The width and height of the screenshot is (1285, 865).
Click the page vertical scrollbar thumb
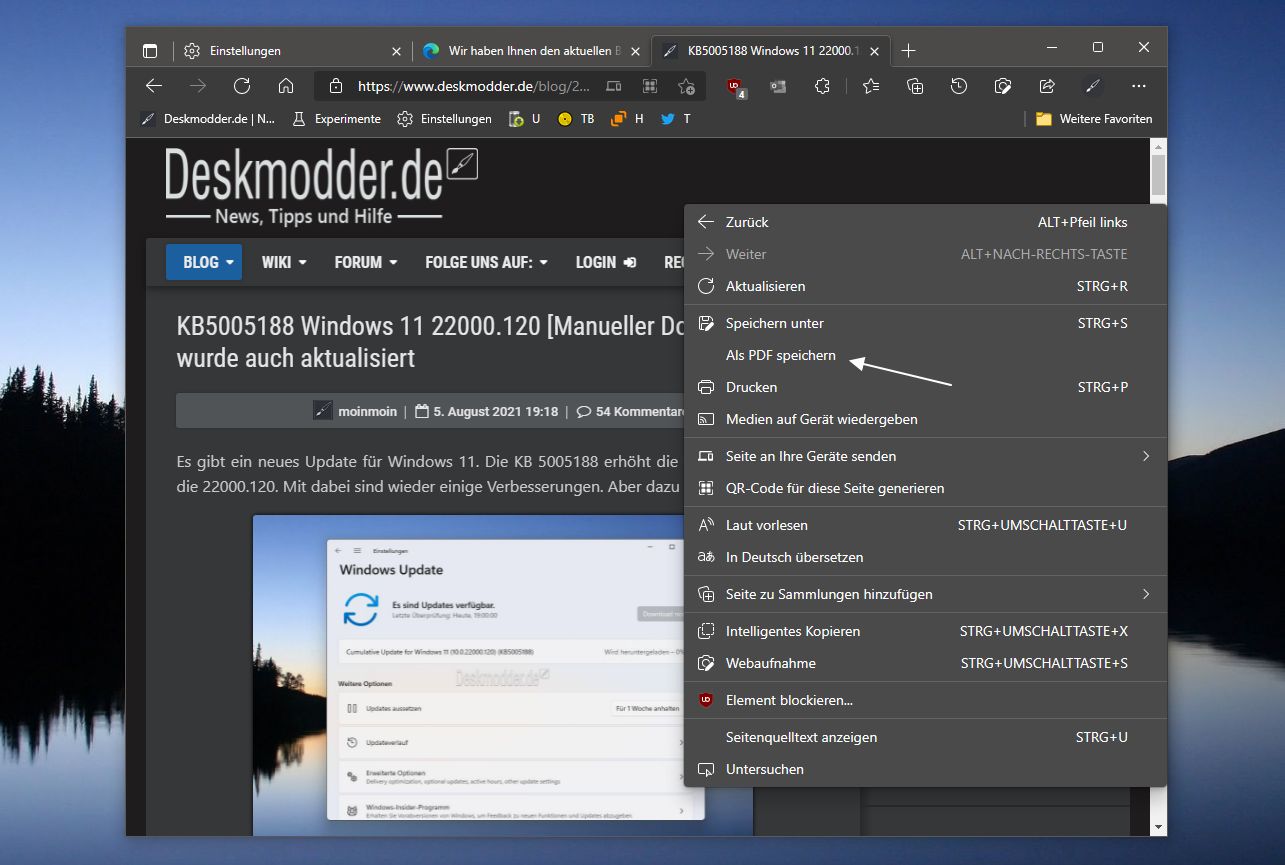[x=1158, y=175]
